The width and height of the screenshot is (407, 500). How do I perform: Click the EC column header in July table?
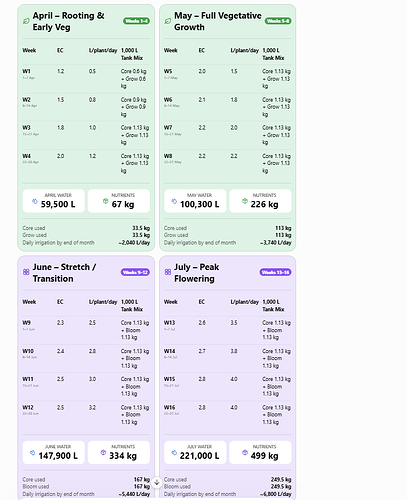pyautogui.click(x=202, y=302)
